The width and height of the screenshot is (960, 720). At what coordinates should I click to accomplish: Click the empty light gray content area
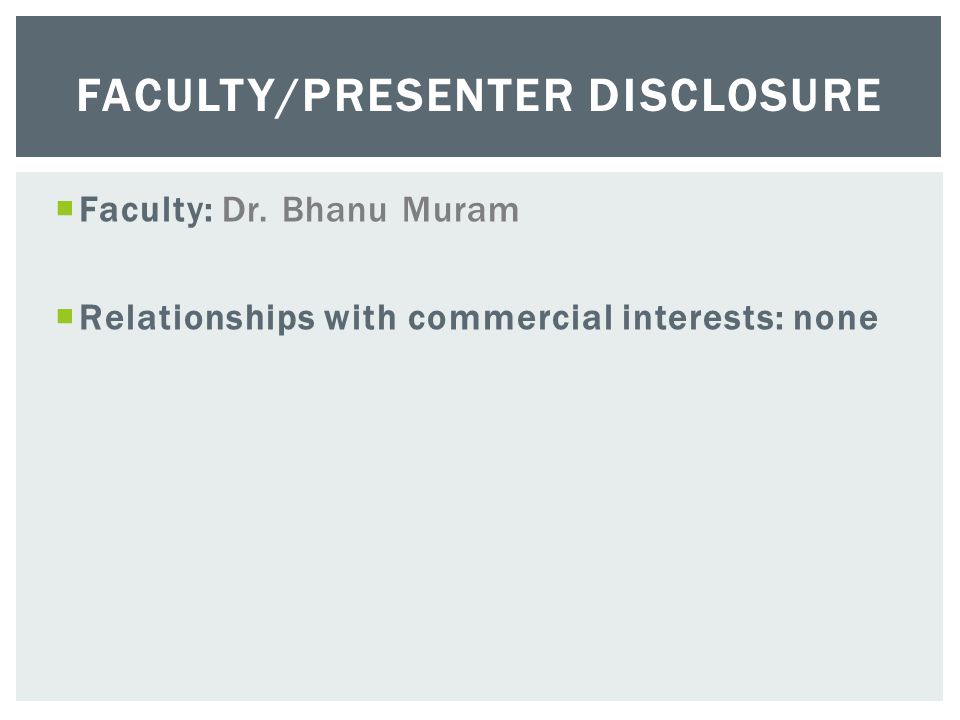pos(479,520)
